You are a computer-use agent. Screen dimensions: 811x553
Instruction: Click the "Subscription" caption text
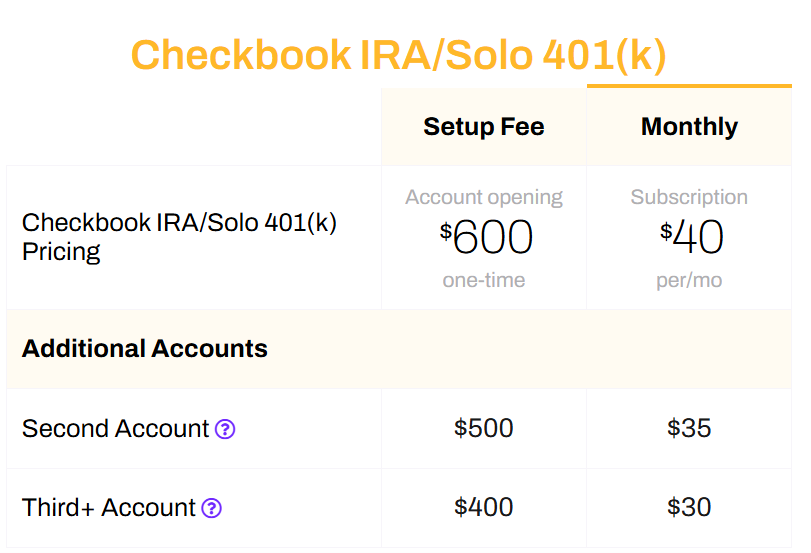[x=689, y=197]
